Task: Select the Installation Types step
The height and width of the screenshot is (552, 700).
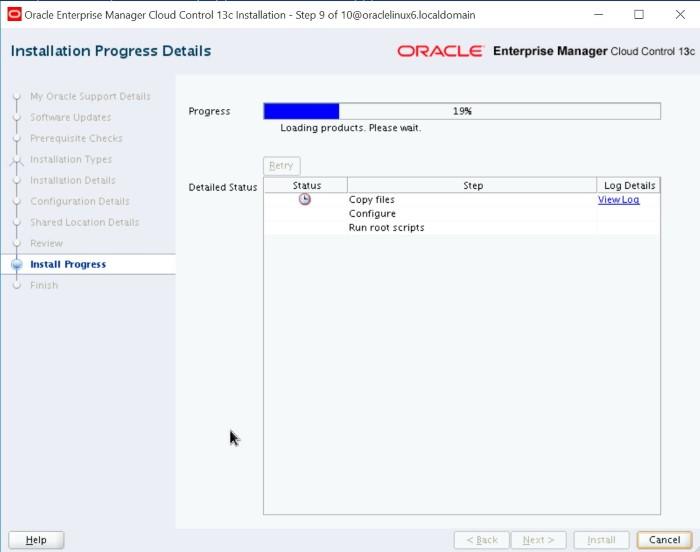Action: pyautogui.click(x=71, y=159)
